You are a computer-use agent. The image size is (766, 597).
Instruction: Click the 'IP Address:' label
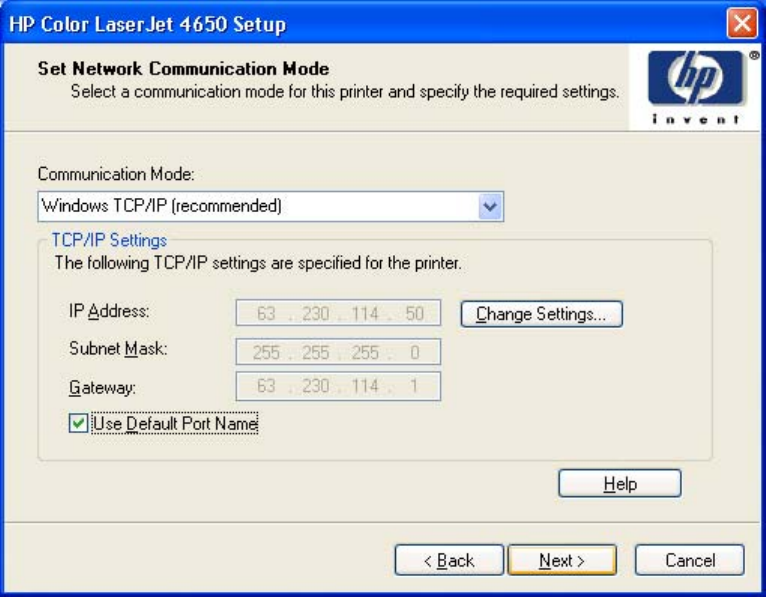(109, 311)
